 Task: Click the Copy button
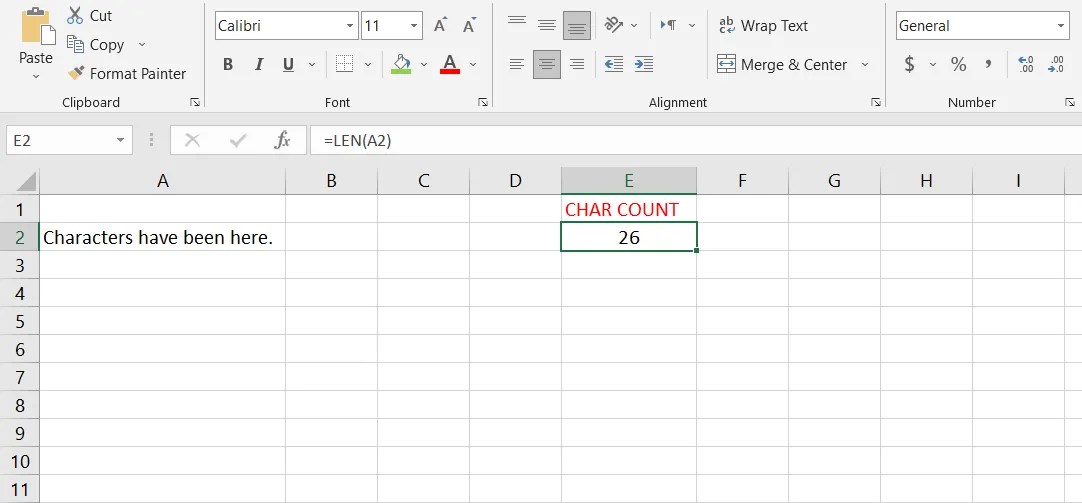point(96,45)
